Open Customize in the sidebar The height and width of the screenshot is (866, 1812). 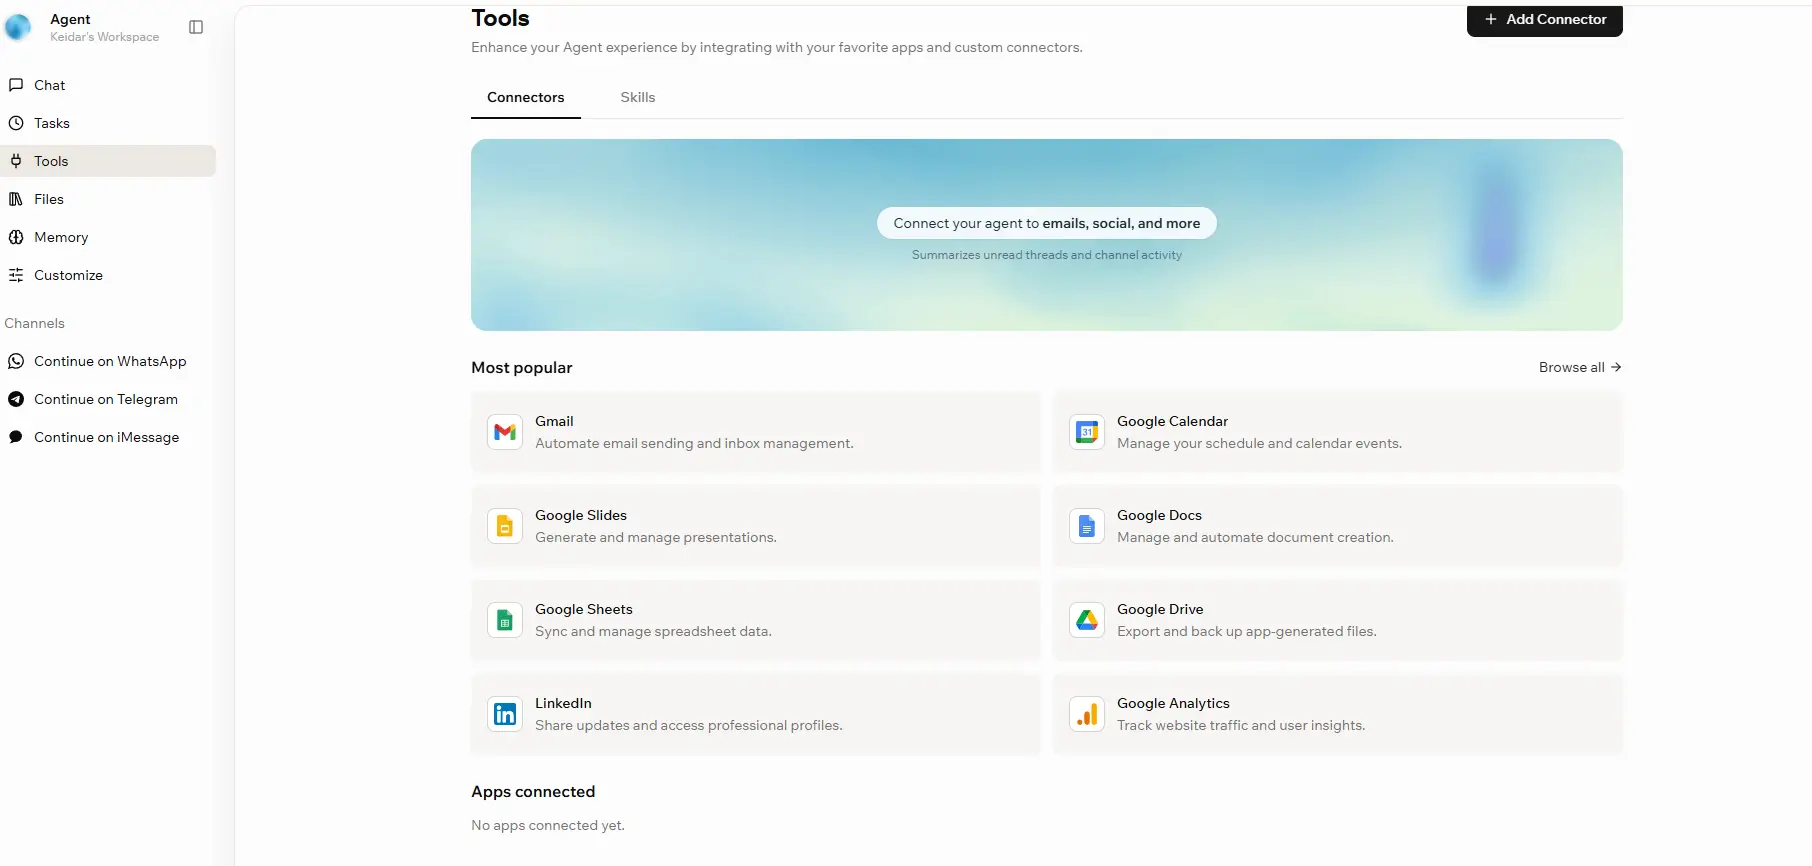[108, 275]
